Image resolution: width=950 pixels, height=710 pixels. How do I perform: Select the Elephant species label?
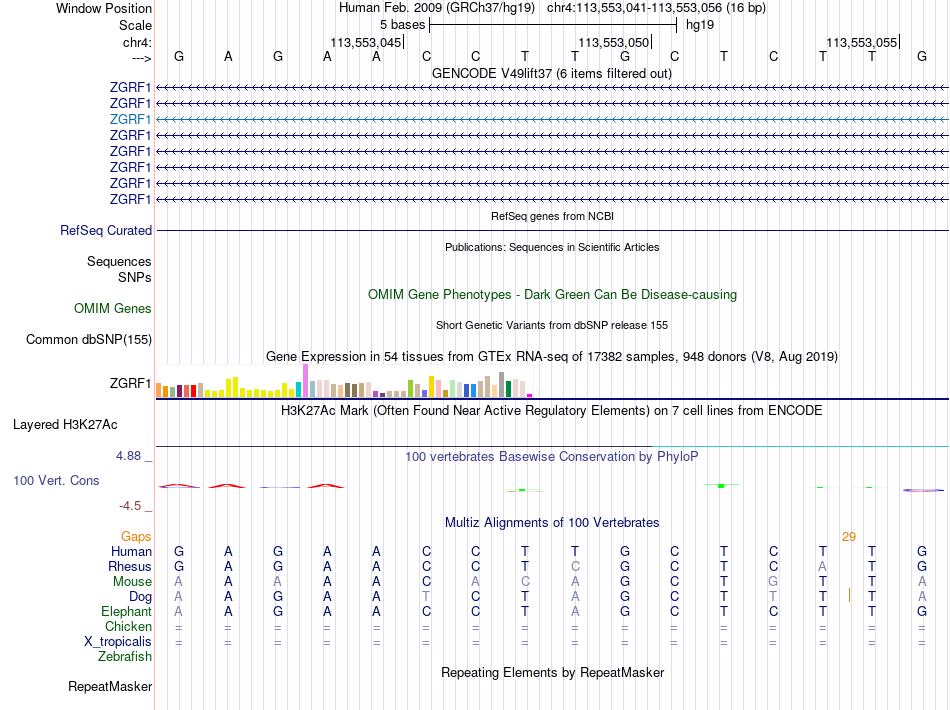127,611
